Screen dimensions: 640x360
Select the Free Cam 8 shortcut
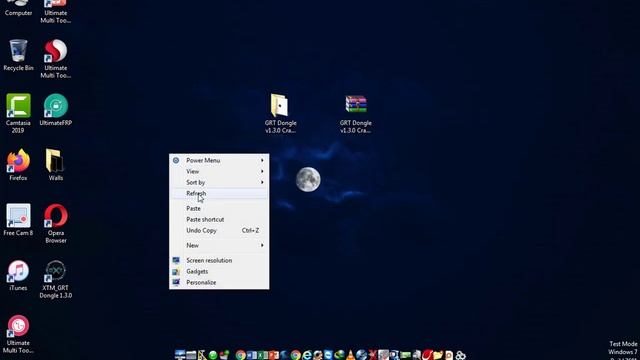[x=18, y=220]
